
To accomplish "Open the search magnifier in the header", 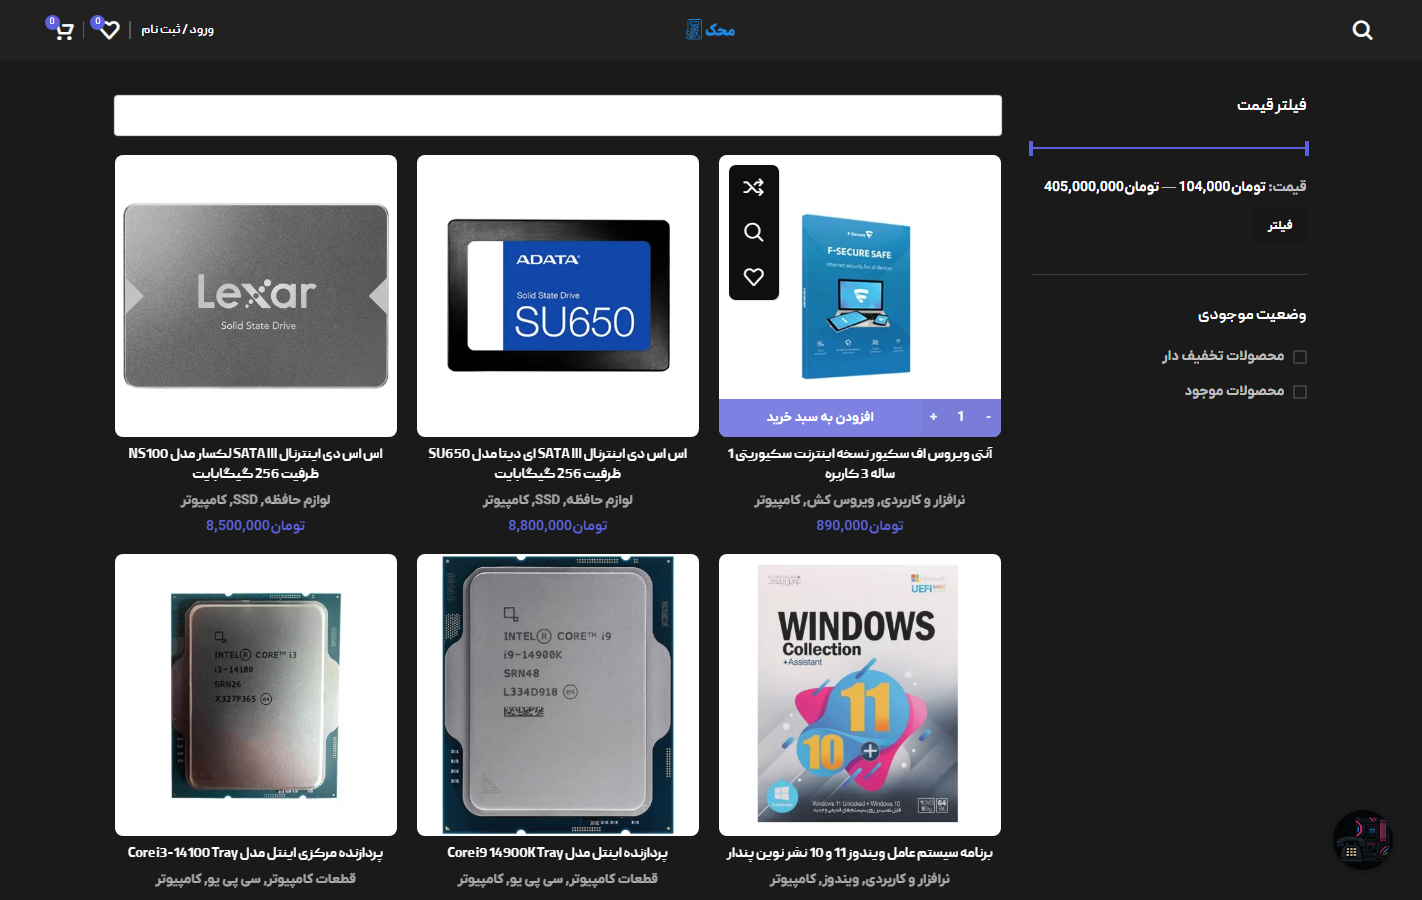I will tap(1362, 30).
